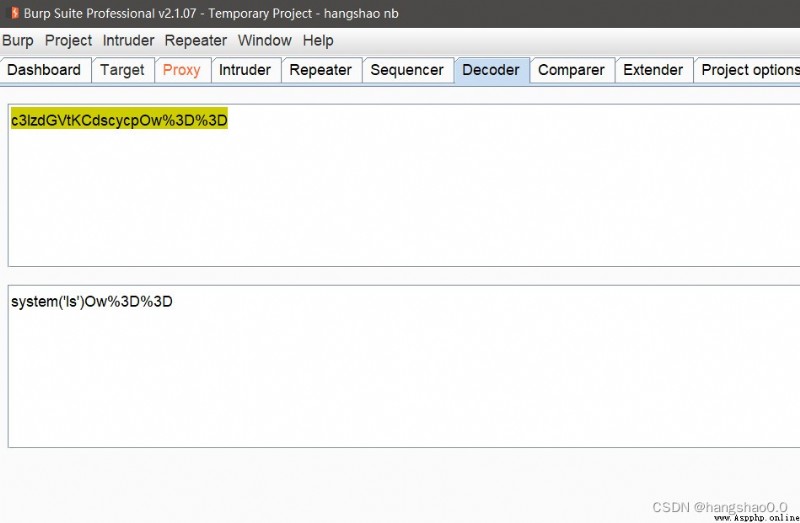Viewport: 800px width, 523px height.
Task: Click the highlighted text c3lzdGVtKCdscycpOw%3D%3D
Action: pyautogui.click(x=119, y=120)
